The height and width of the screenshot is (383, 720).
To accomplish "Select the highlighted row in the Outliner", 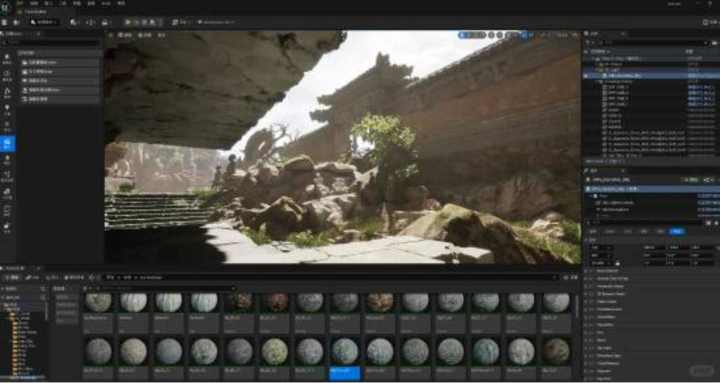I will 652,75.
